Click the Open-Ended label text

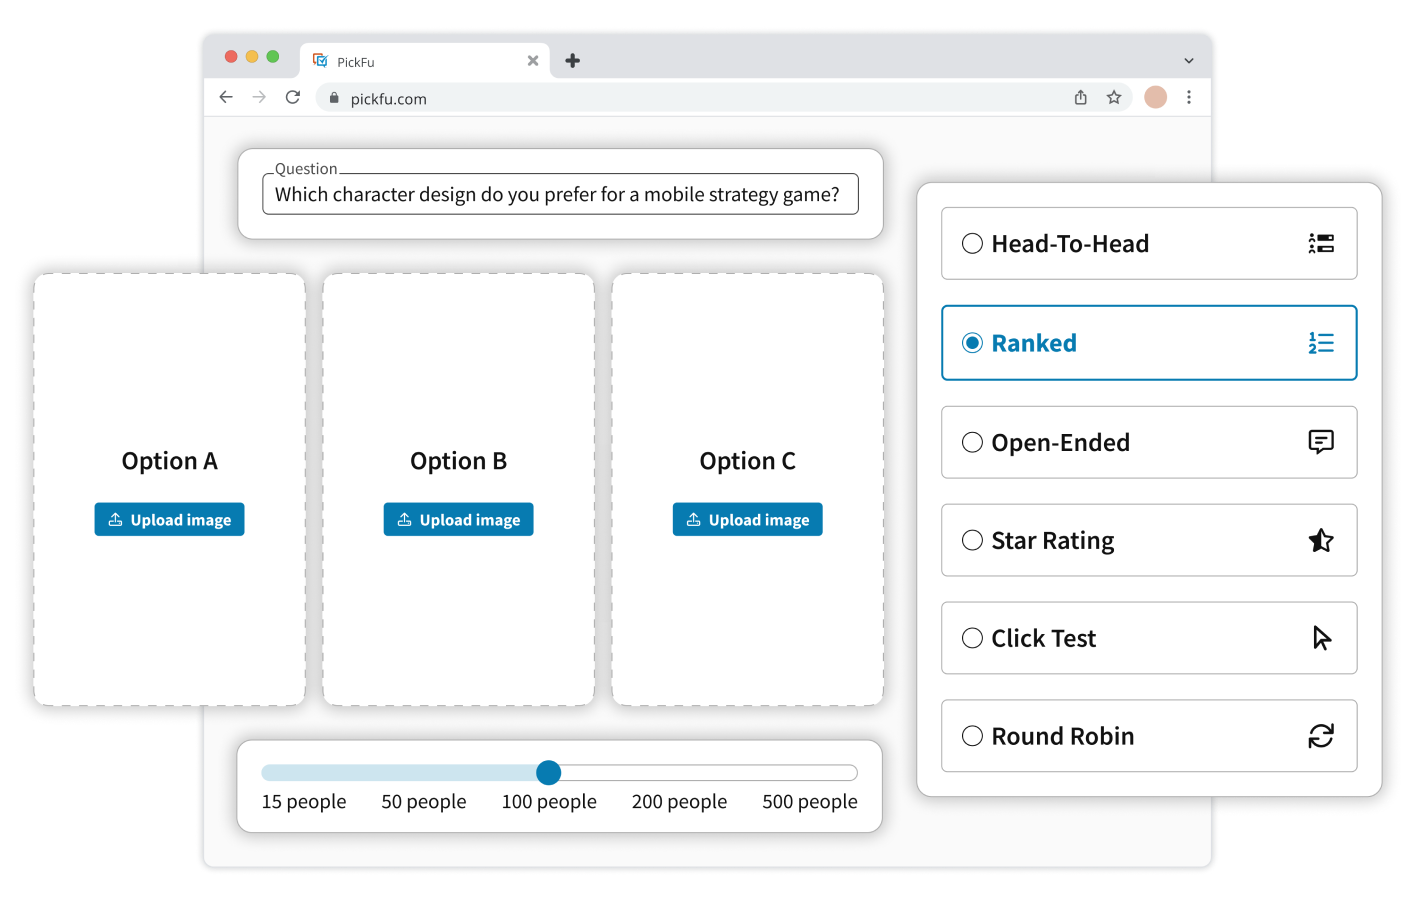[1060, 442]
